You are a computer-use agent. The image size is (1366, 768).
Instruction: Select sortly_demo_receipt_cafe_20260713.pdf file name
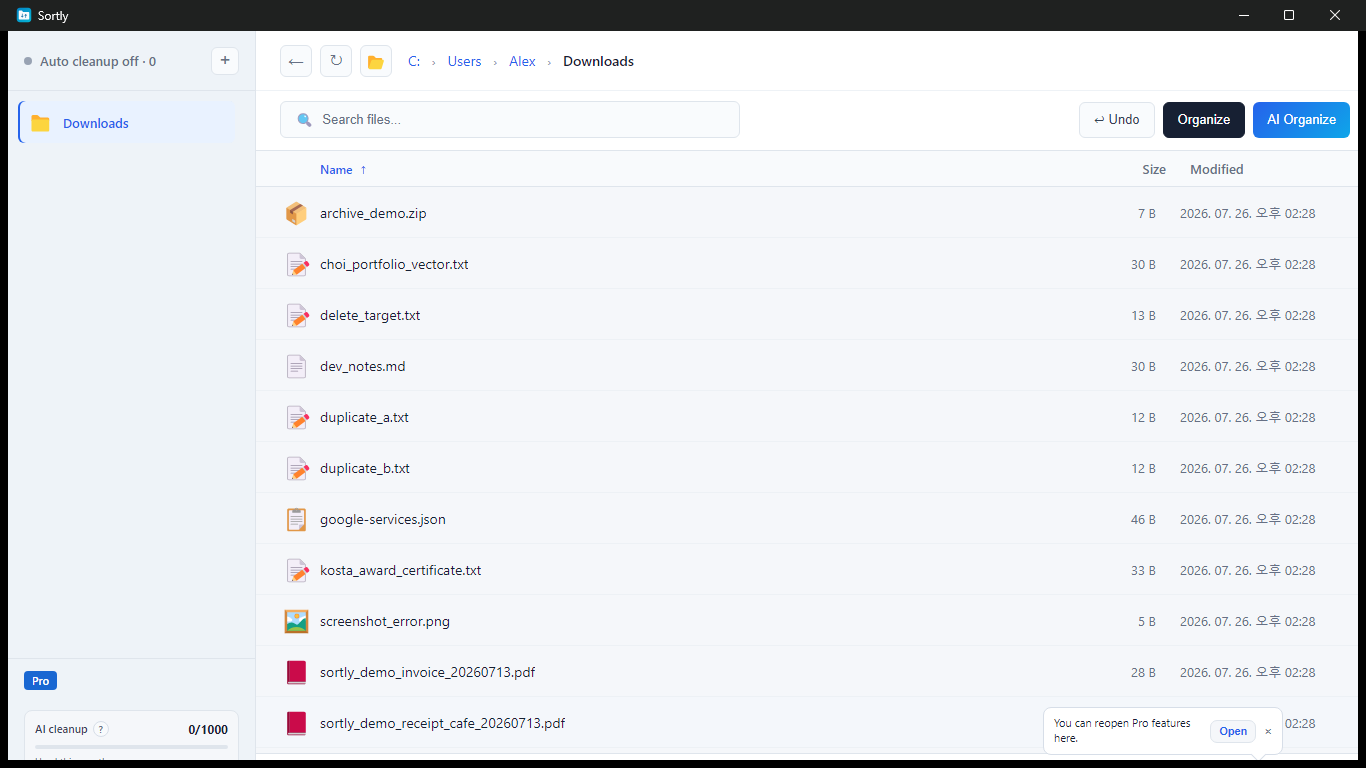[443, 723]
